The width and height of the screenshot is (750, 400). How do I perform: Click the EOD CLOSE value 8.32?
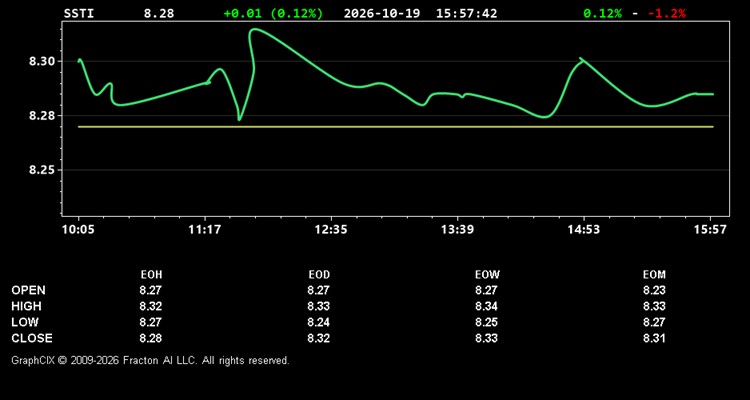[x=319, y=338]
